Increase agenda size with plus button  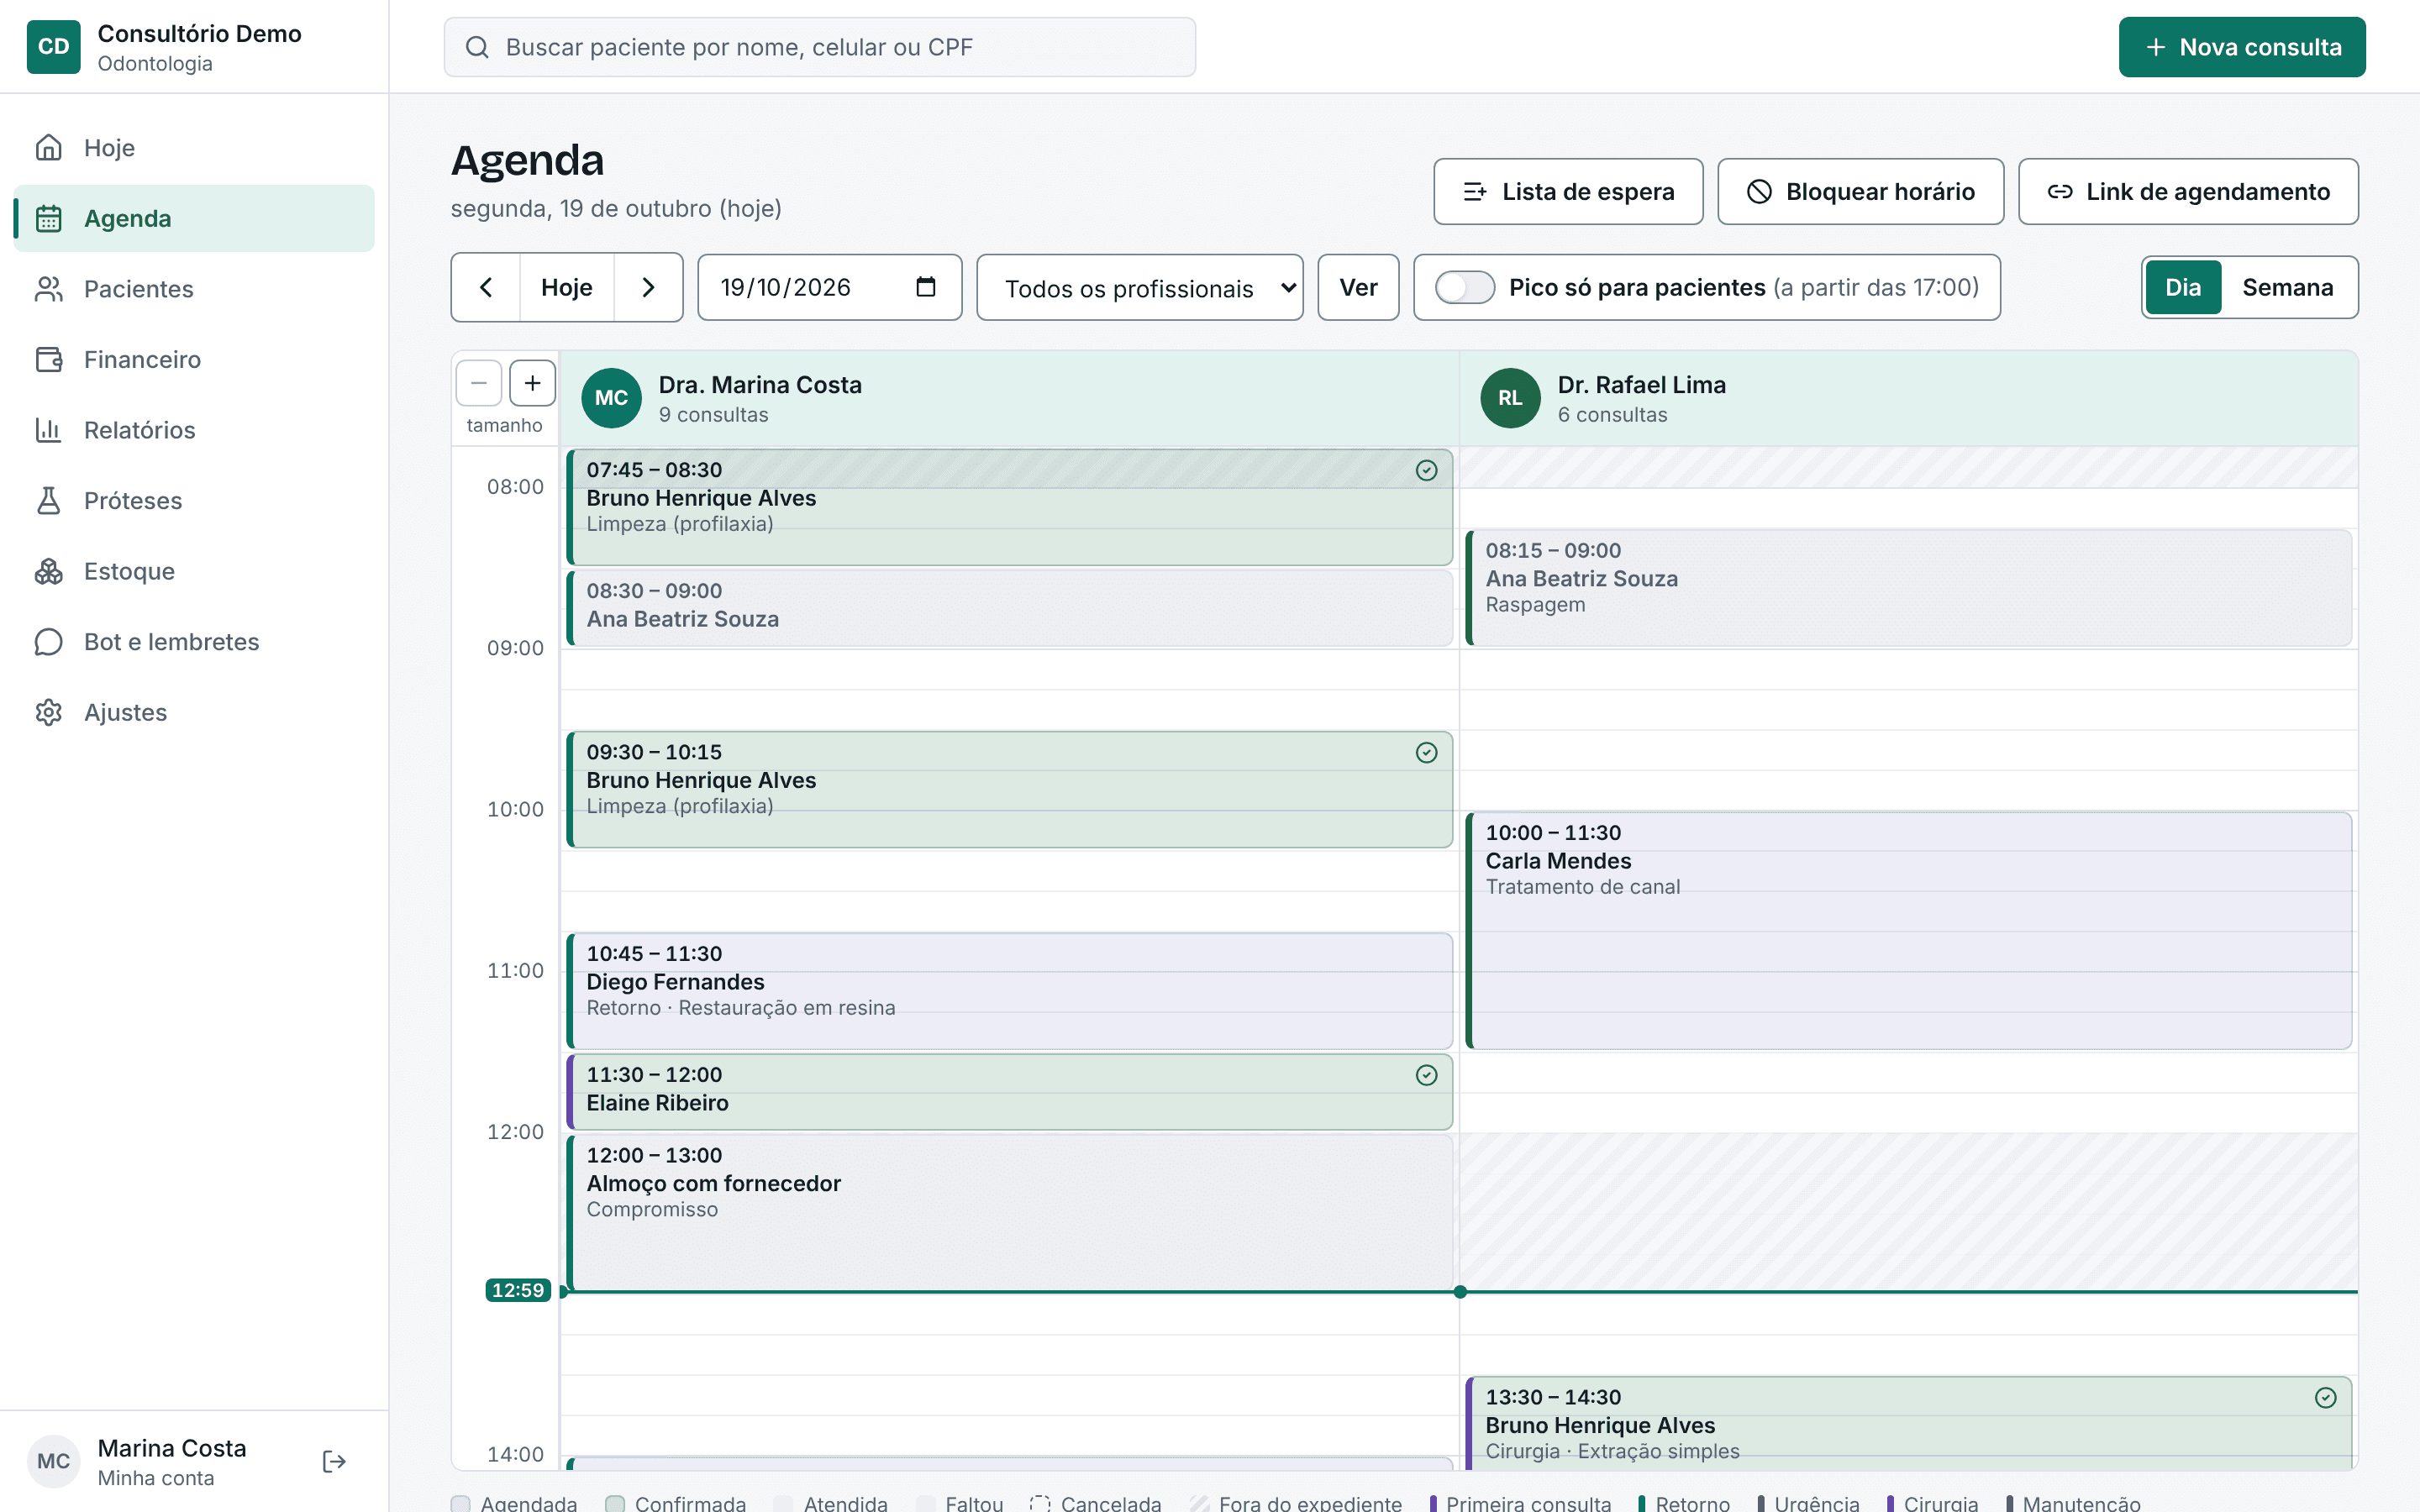coord(532,383)
